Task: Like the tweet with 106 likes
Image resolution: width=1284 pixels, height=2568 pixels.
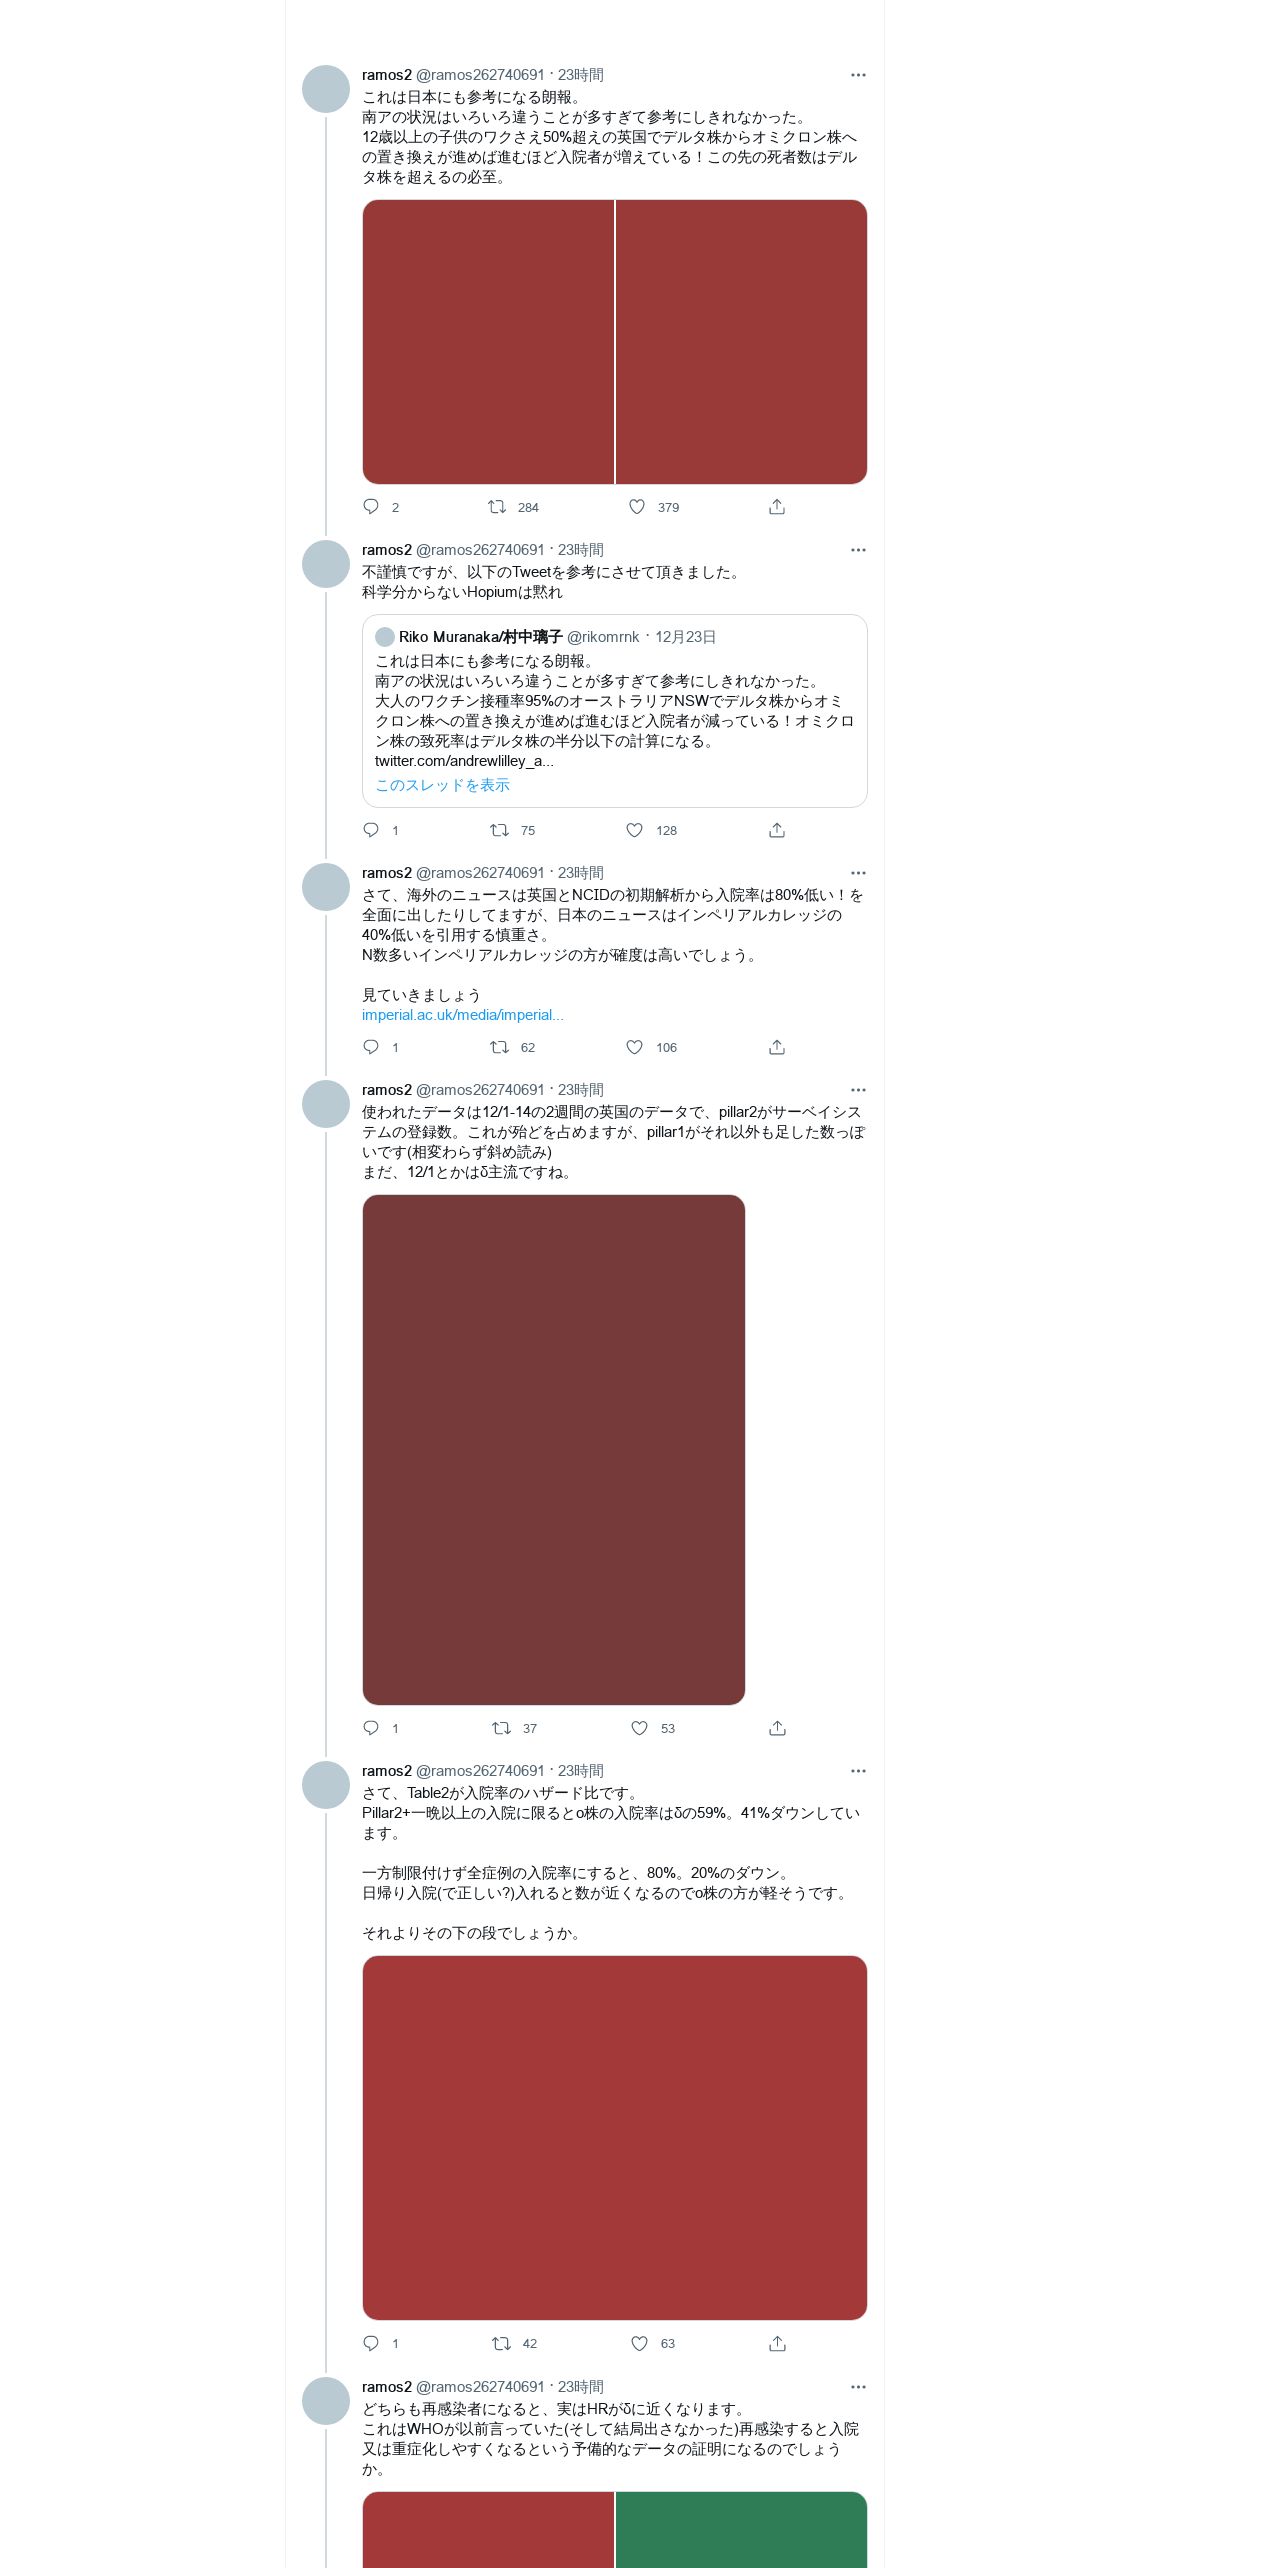Action: tap(634, 1047)
